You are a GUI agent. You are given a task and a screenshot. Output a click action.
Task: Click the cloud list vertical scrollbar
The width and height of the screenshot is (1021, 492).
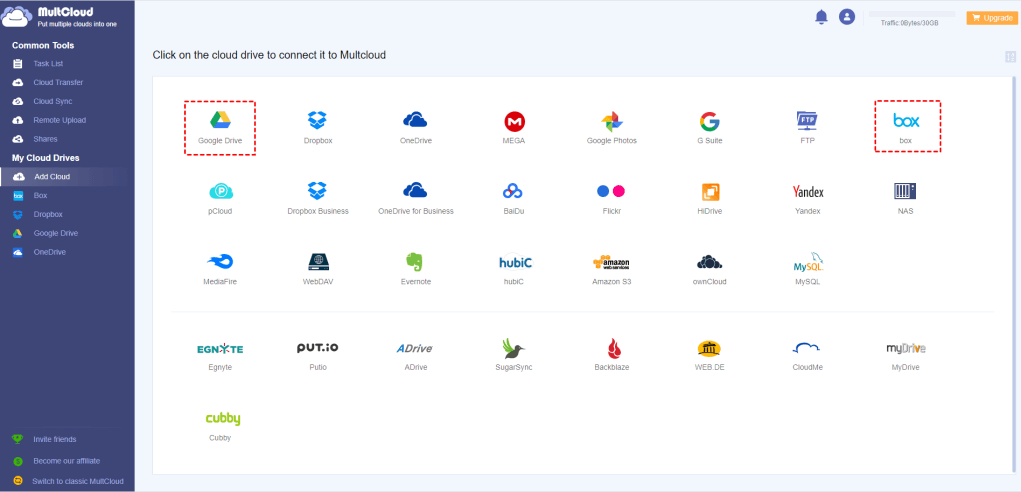point(1012,275)
